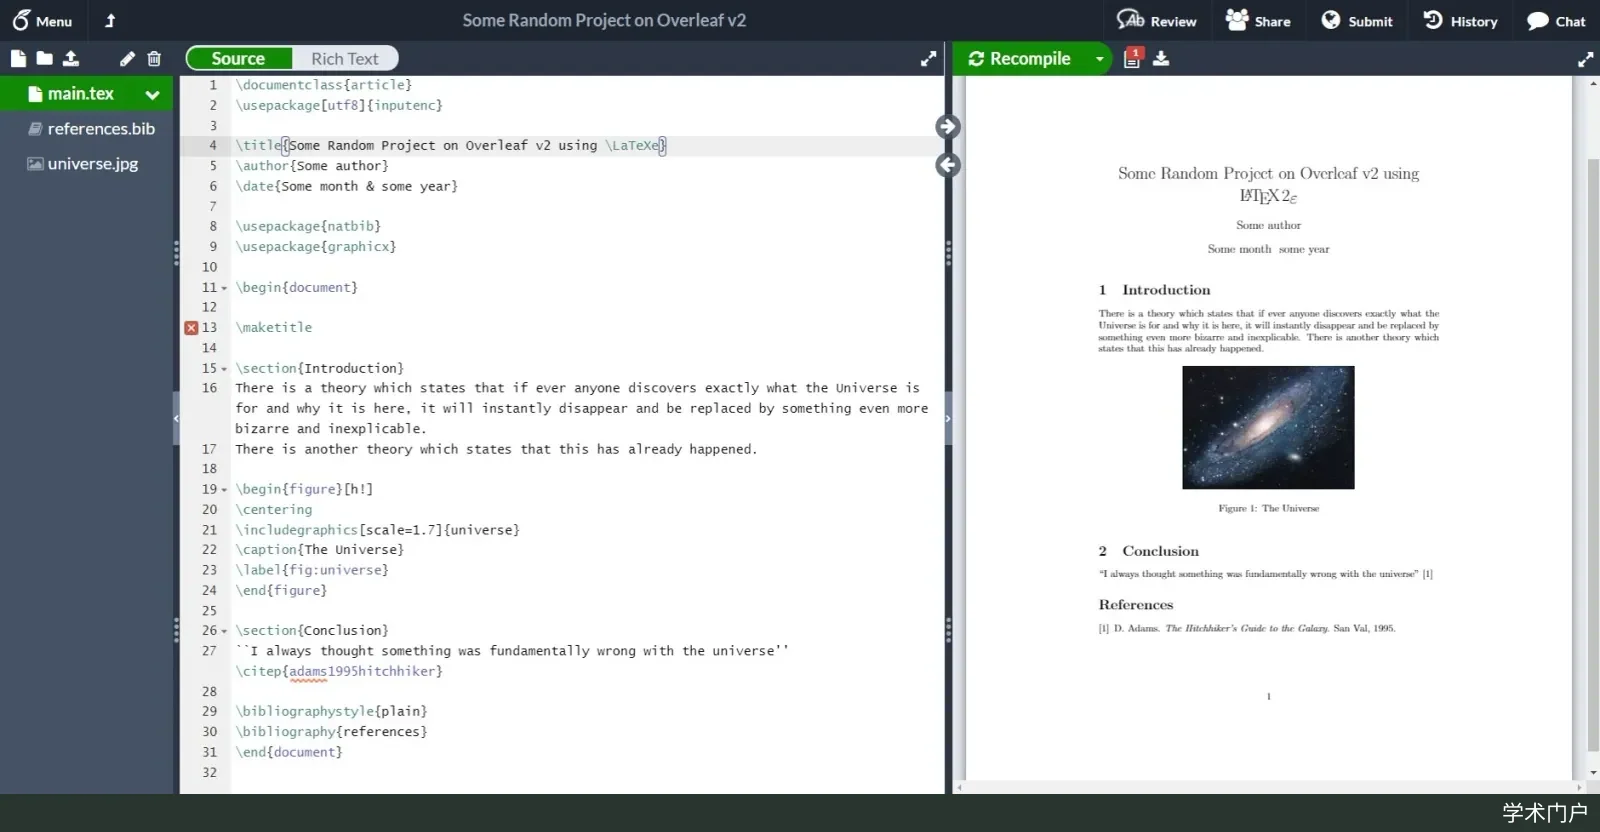This screenshot has width=1600, height=832.
Task: Open the Share dialog
Action: point(1258,20)
